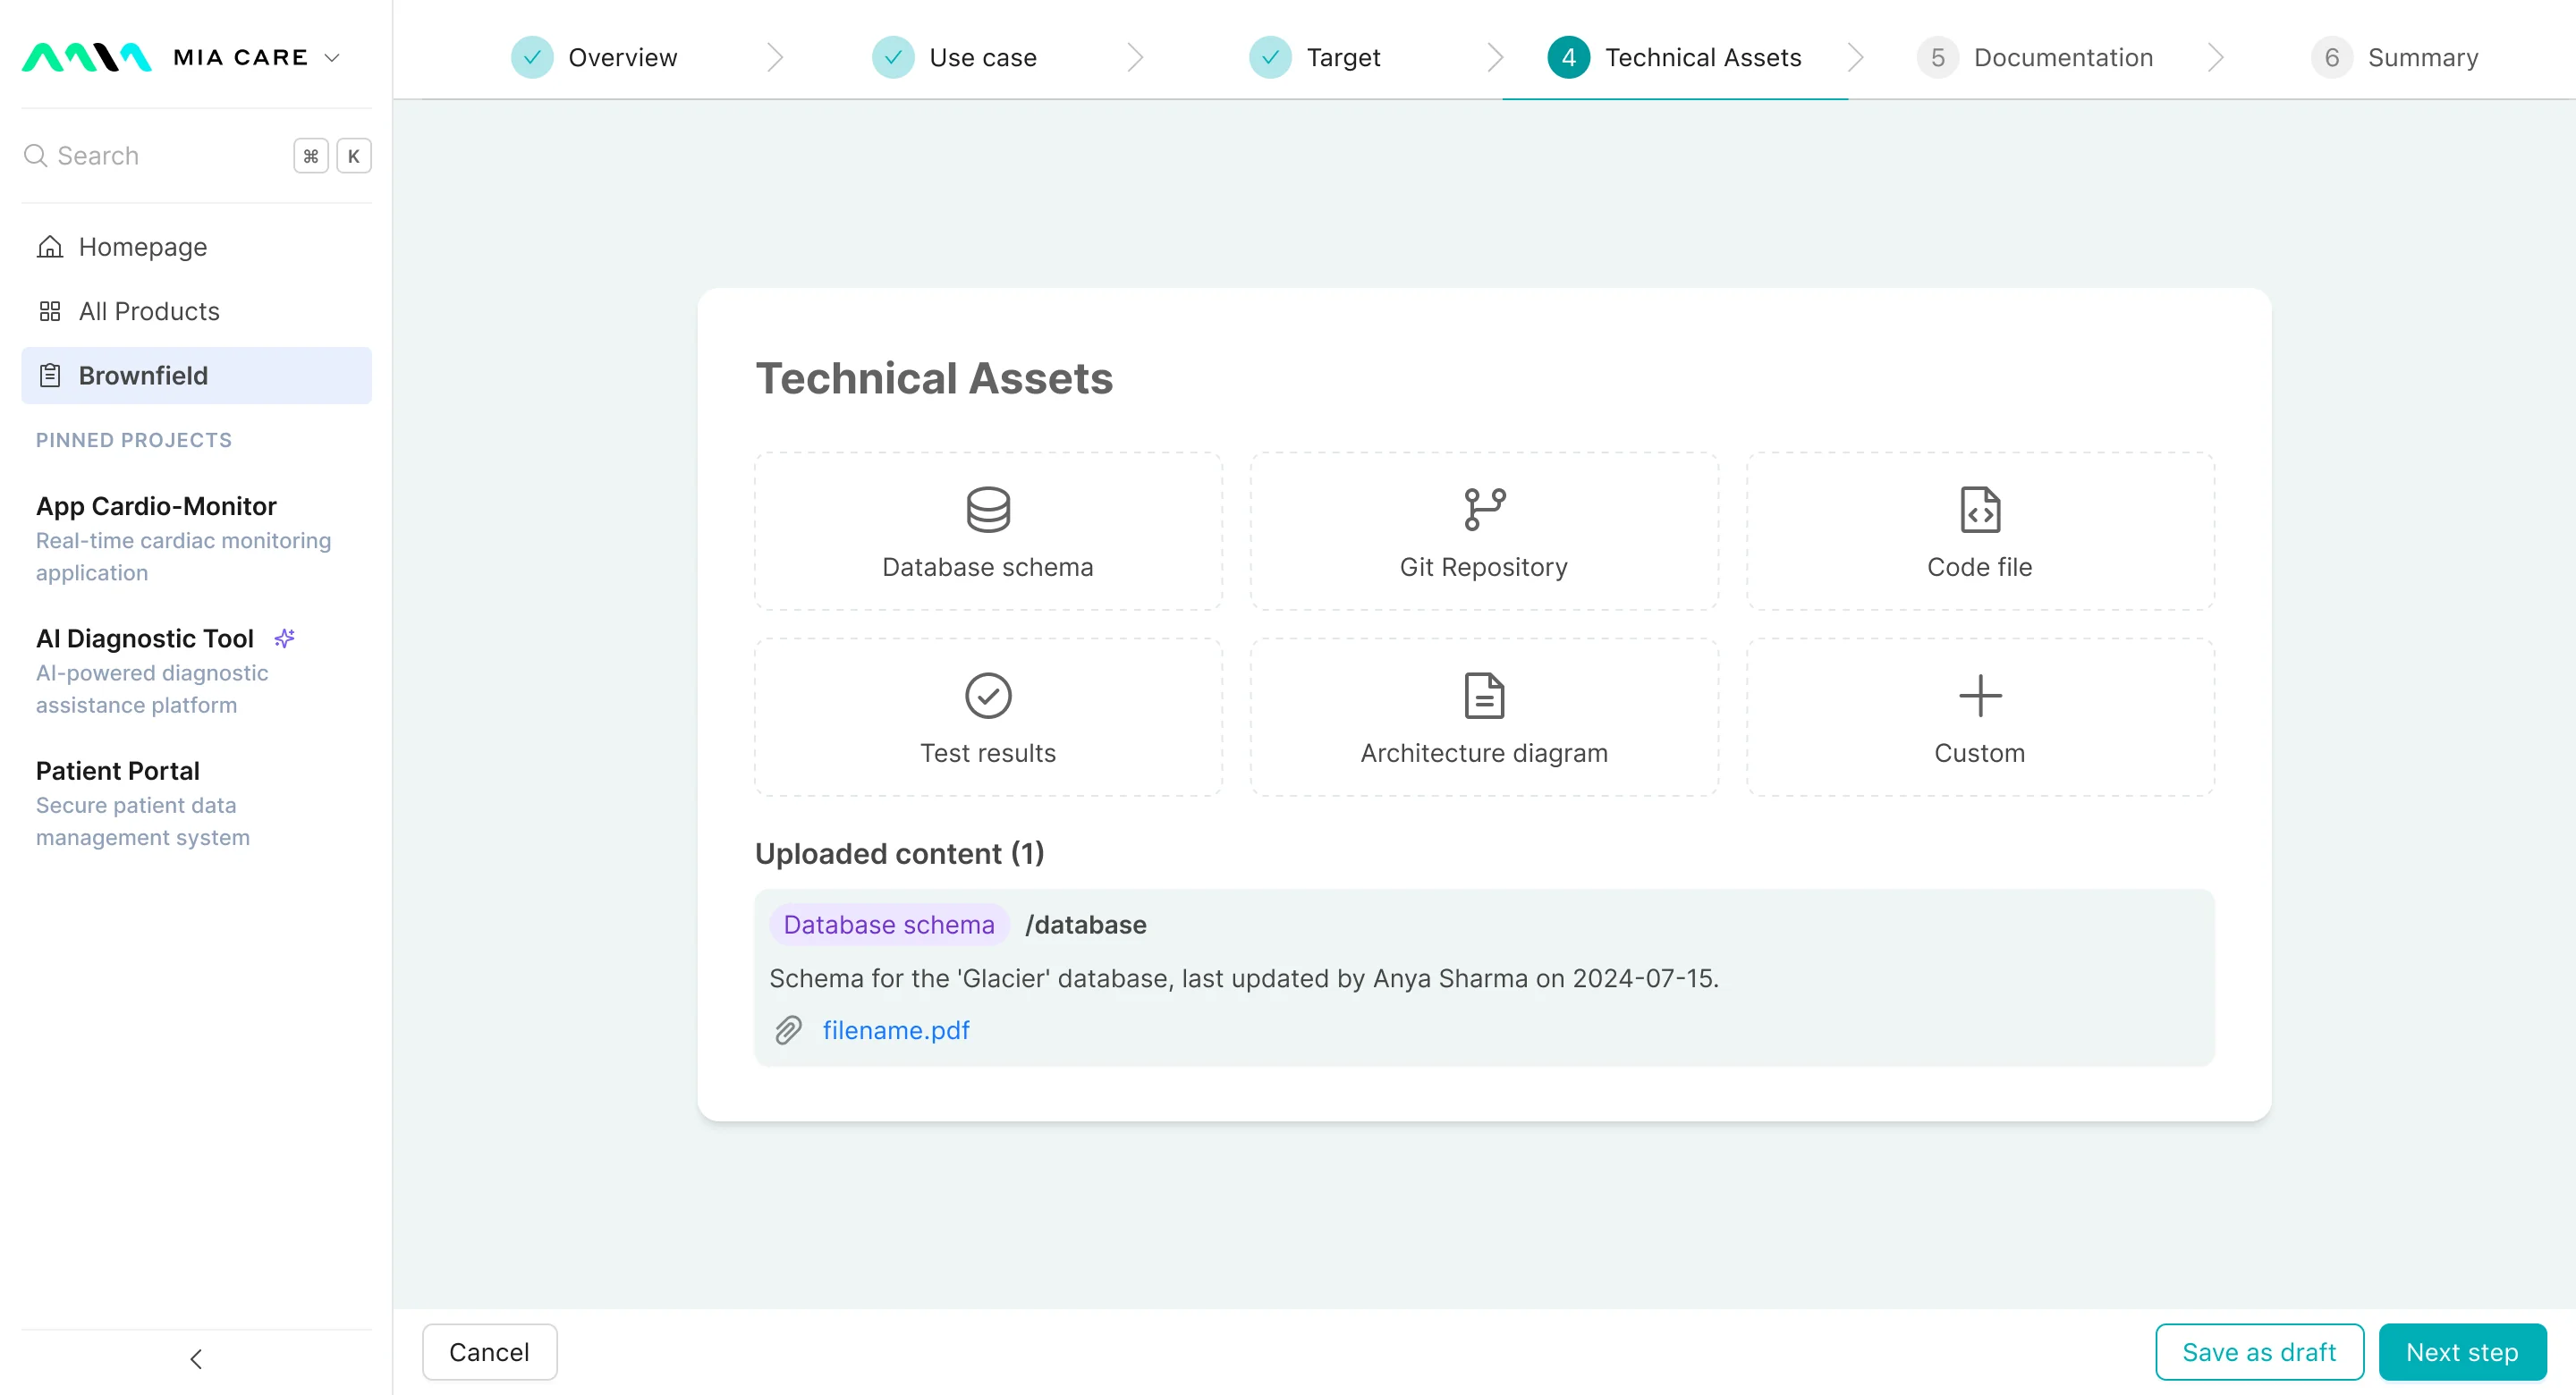Go to the Summary step
The image size is (2576, 1395).
click(2426, 57)
